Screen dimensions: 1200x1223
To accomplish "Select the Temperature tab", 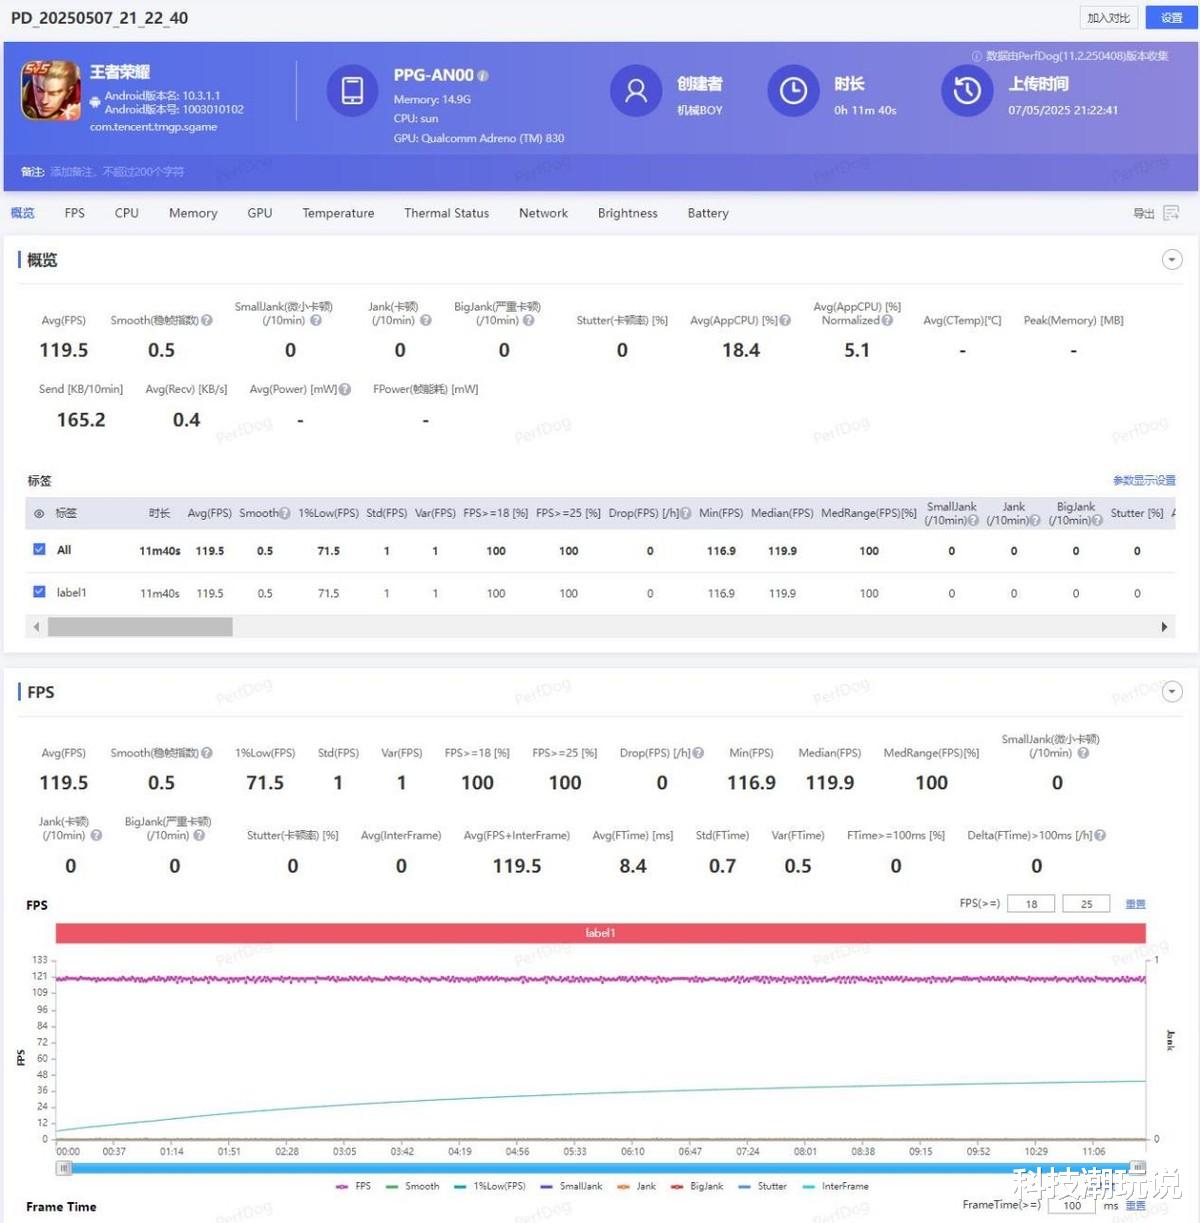I will 338,213.
